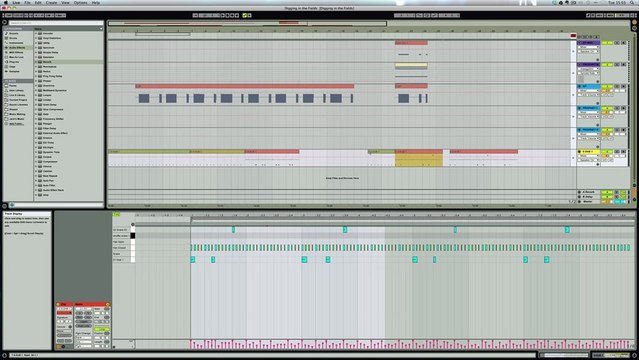
Task: Toggle browser preview headphone icon
Action: click(x=12, y=205)
